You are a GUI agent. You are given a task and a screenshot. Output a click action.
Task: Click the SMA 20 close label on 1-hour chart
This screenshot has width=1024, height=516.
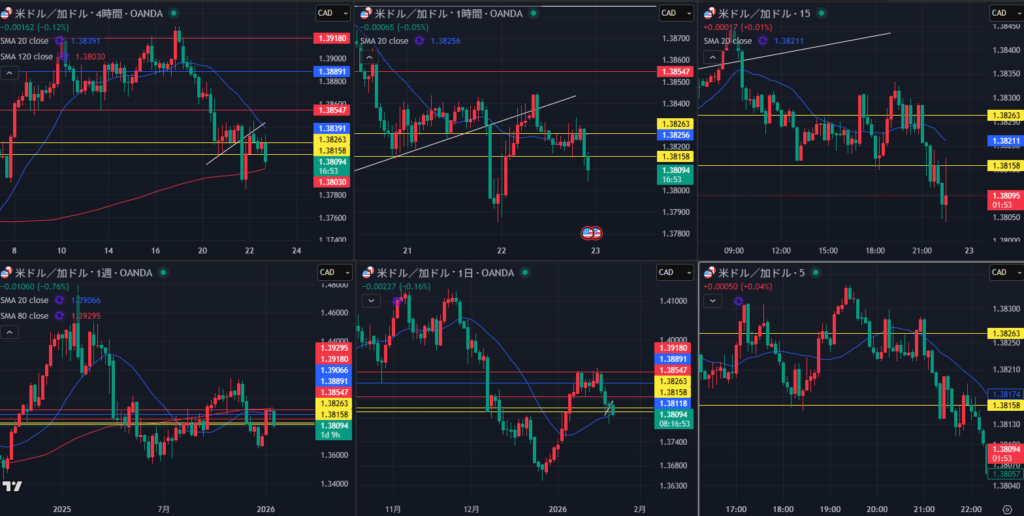[385, 41]
